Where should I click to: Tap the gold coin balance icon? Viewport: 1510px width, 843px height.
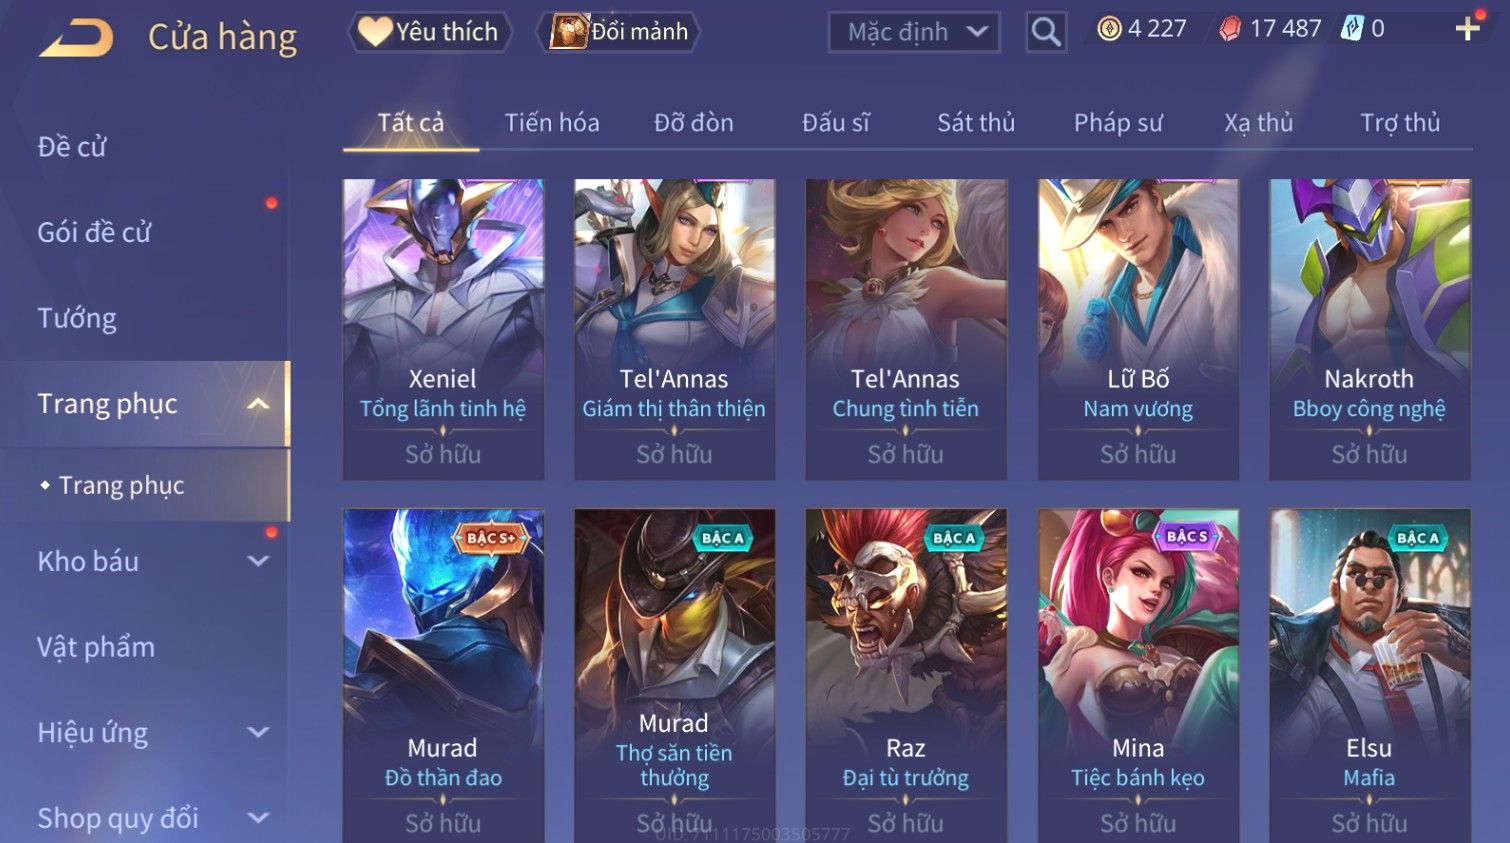1109,29
